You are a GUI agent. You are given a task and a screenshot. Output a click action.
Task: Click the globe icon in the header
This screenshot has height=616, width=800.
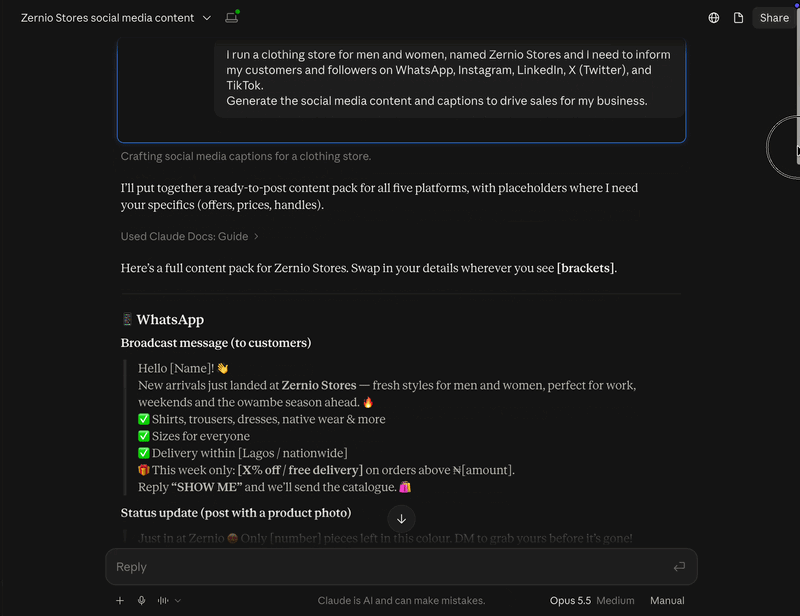point(714,18)
